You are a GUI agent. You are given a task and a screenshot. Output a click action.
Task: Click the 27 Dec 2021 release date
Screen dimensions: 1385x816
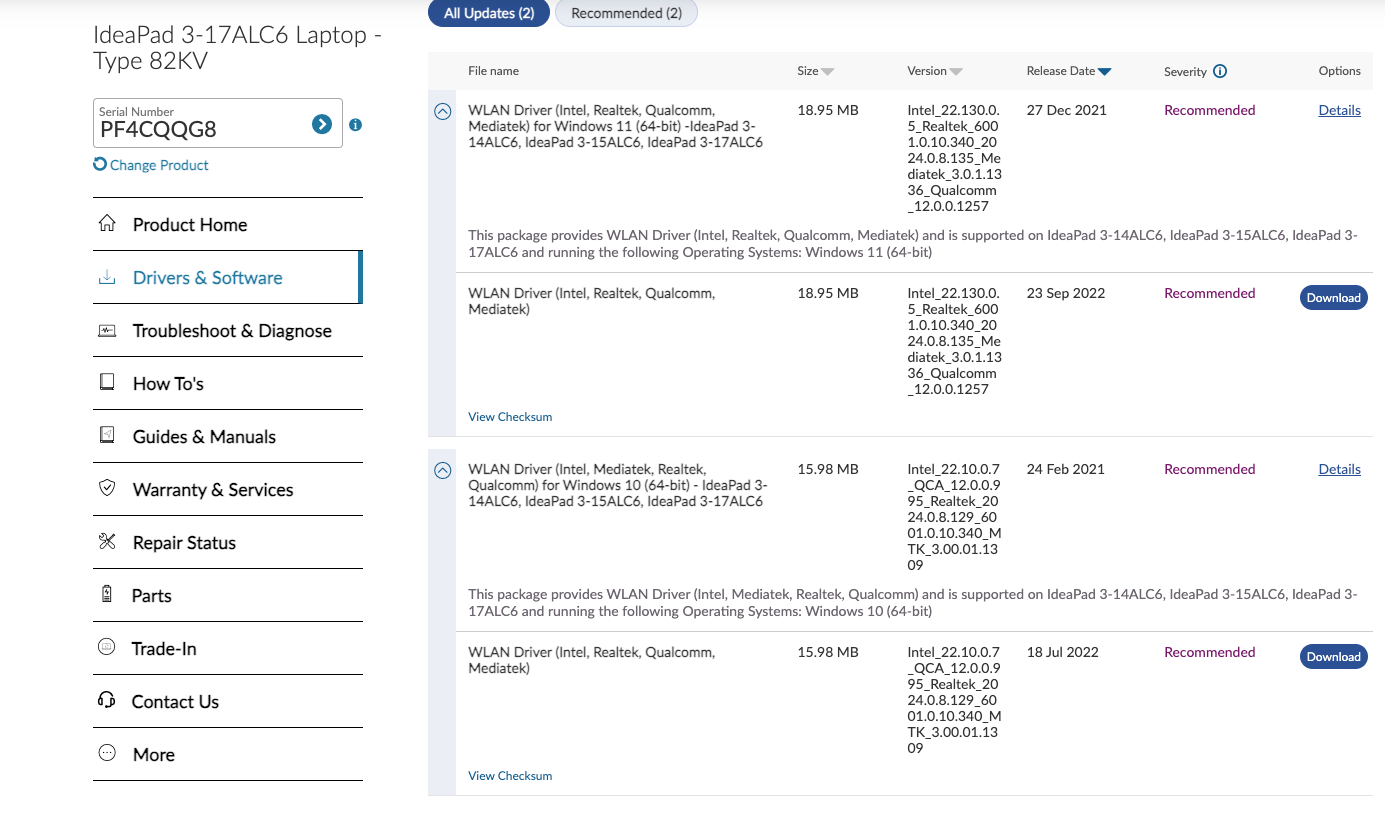[1066, 110]
